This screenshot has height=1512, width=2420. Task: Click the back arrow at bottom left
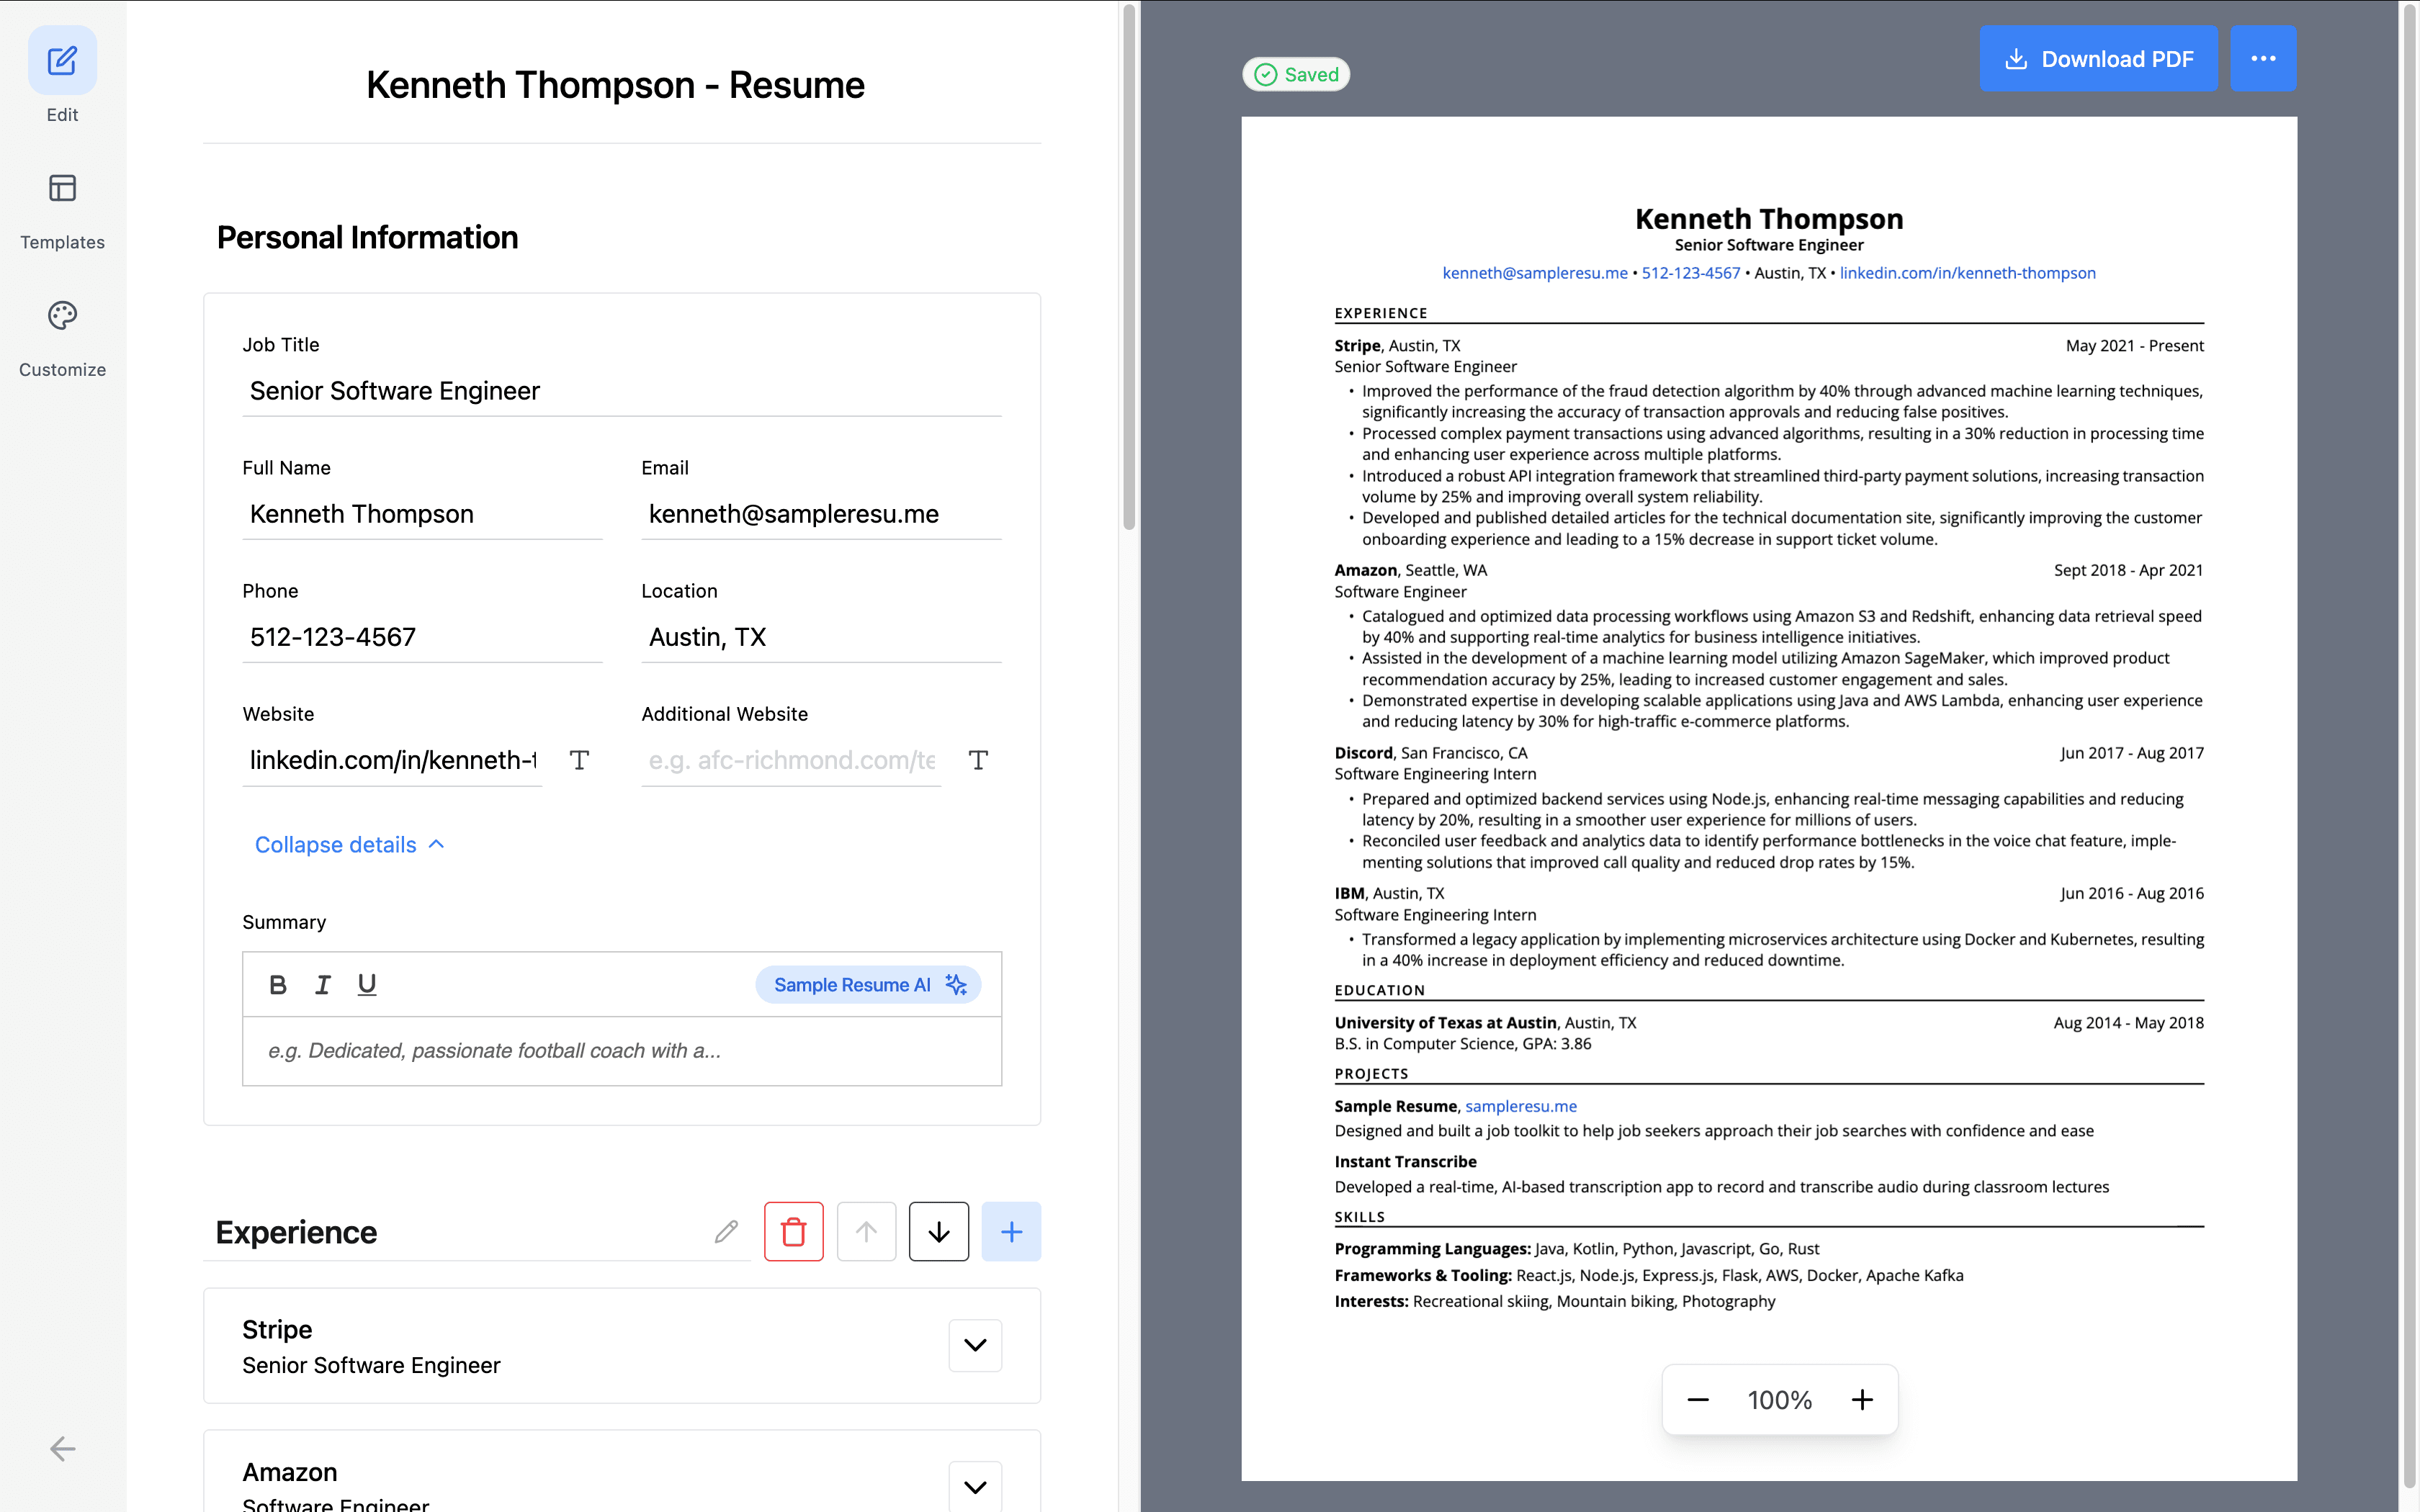pos(62,1449)
